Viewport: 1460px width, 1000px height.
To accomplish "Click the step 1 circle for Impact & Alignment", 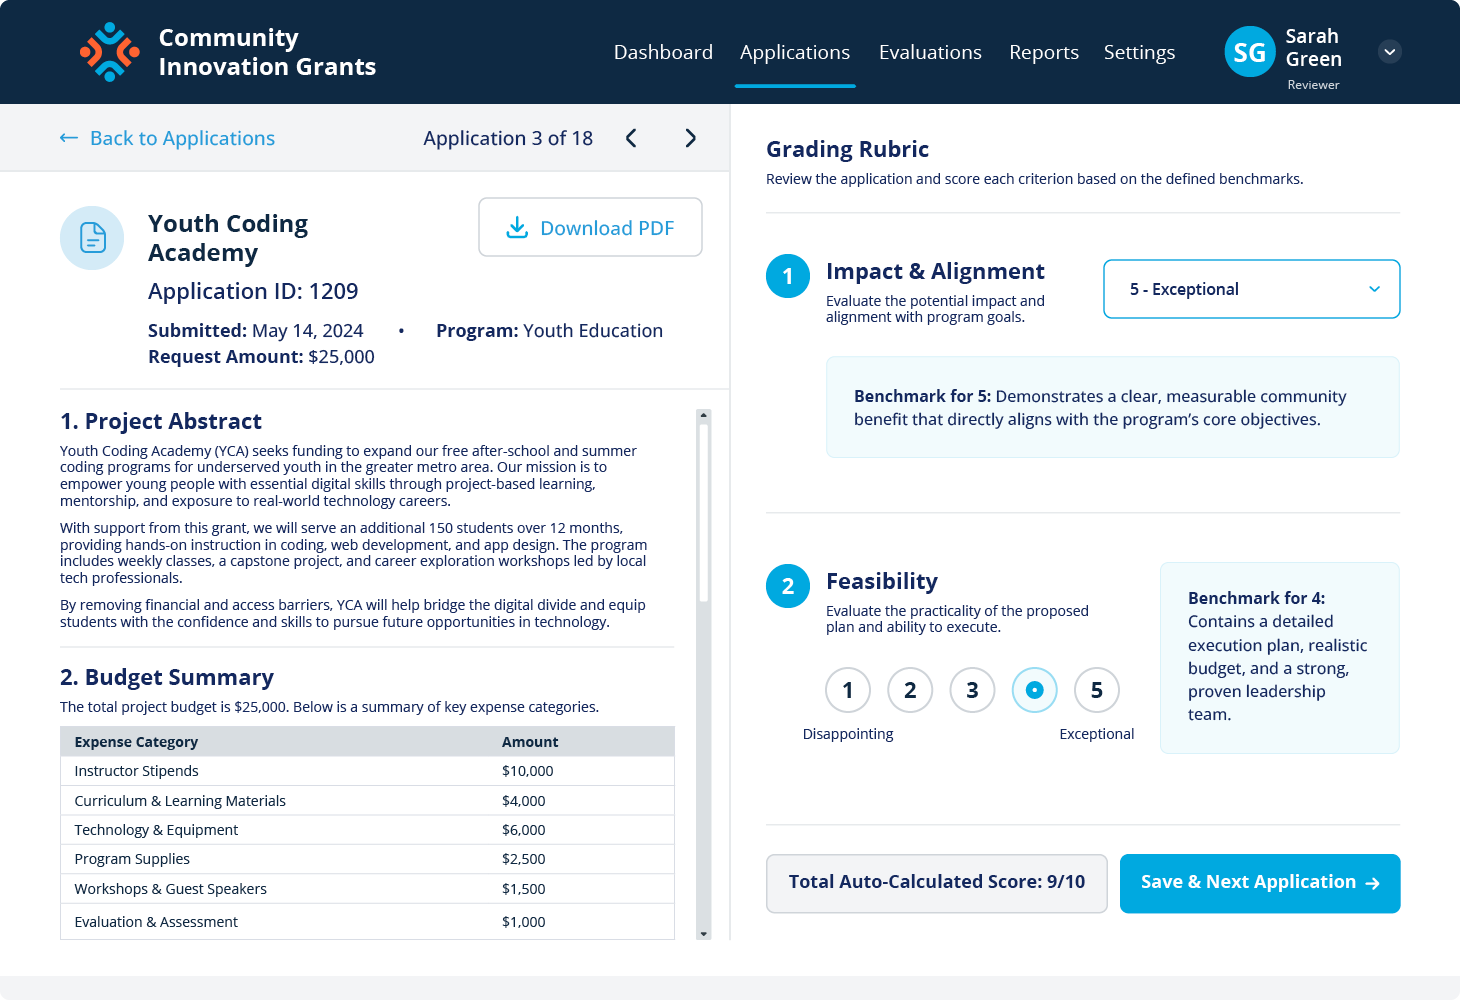I will pos(788,276).
